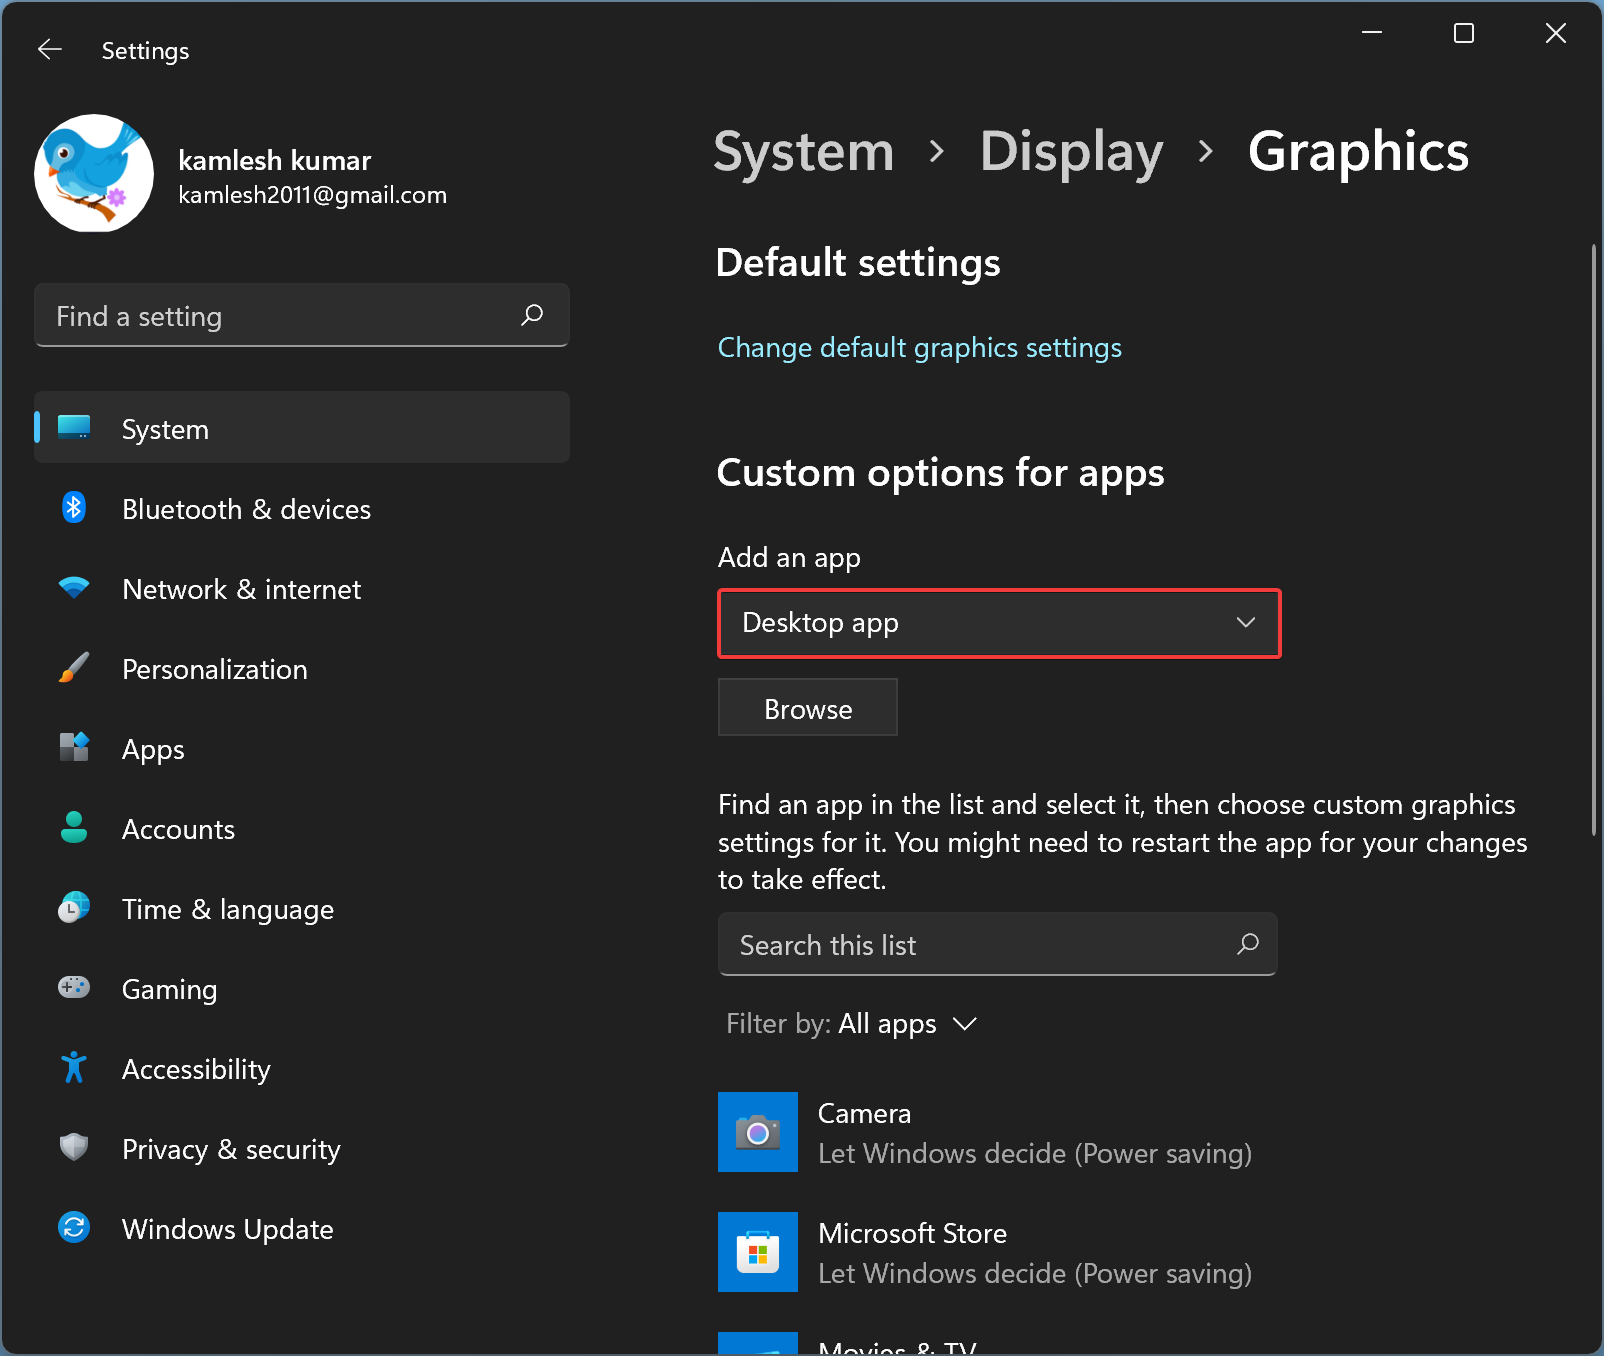Go to Accessibility settings
Image resolution: width=1604 pixels, height=1356 pixels.
point(302,1069)
